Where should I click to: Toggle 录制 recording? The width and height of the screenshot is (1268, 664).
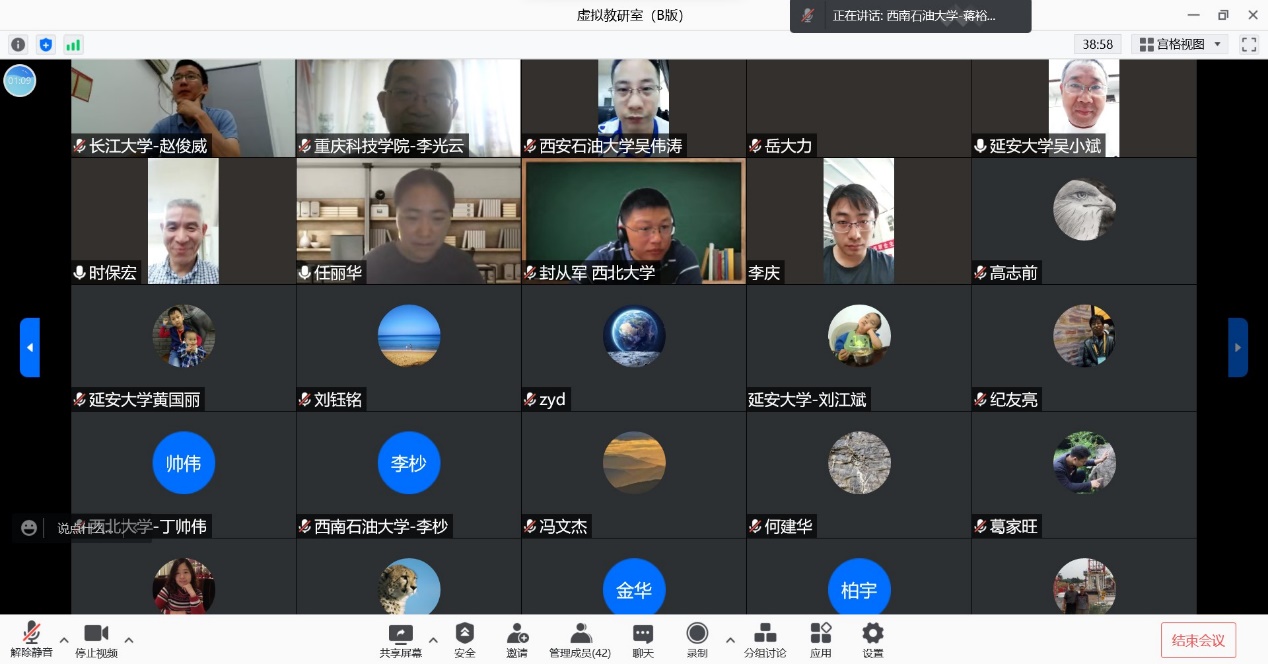[x=697, y=639]
